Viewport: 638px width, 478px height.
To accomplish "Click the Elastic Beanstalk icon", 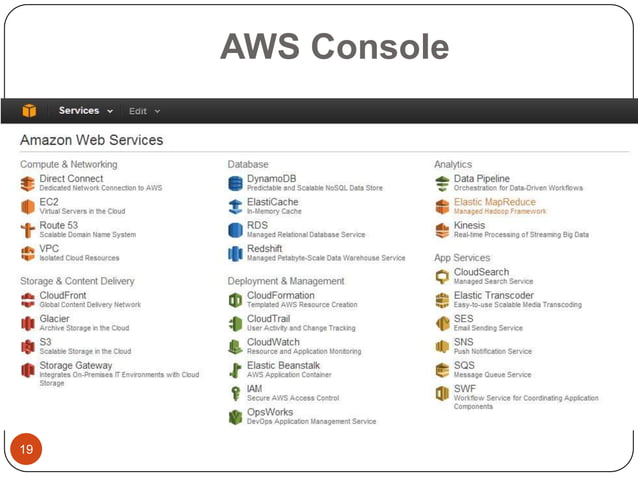I will click(x=235, y=370).
